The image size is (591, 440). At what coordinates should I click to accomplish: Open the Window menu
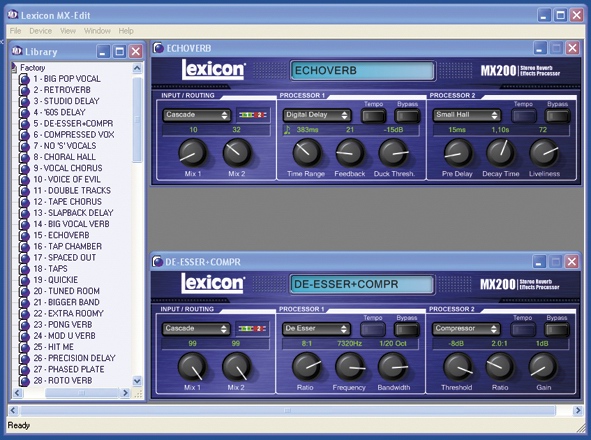(x=97, y=31)
